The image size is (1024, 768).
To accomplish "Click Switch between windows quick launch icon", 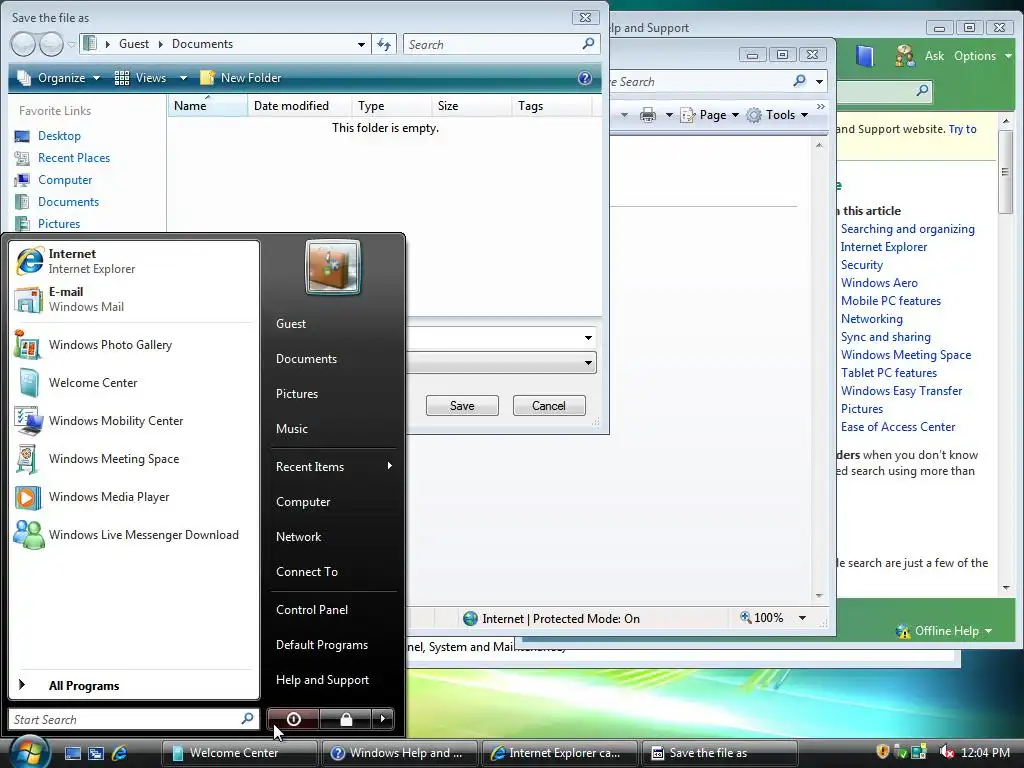I will [x=96, y=753].
